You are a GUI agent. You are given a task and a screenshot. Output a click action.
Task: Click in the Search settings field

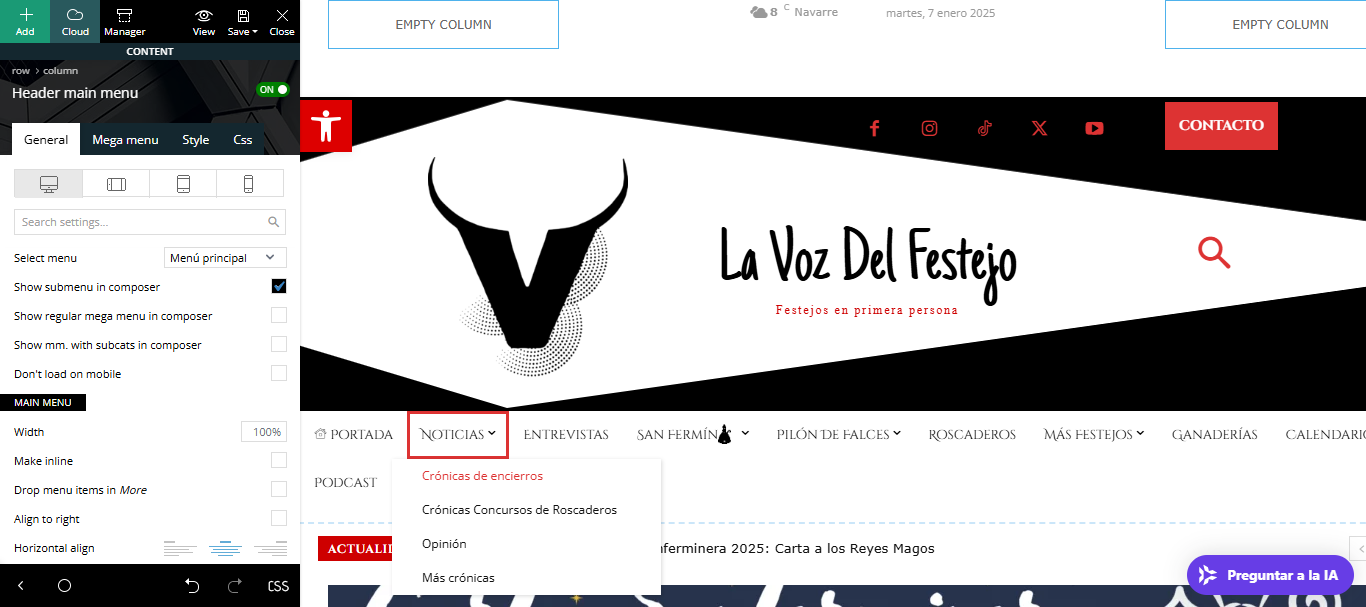pyautogui.click(x=150, y=222)
